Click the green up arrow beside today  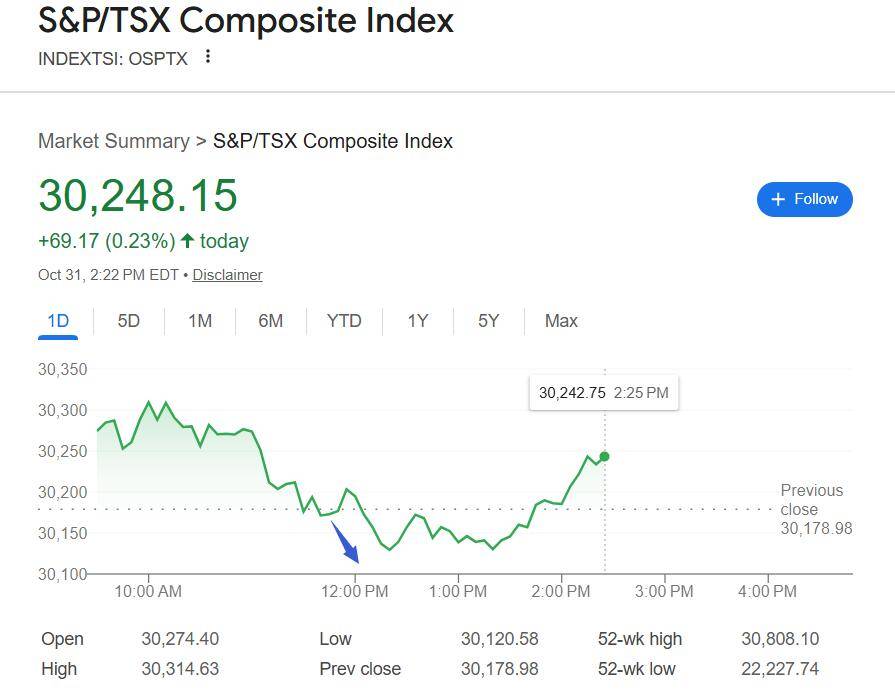click(x=187, y=241)
